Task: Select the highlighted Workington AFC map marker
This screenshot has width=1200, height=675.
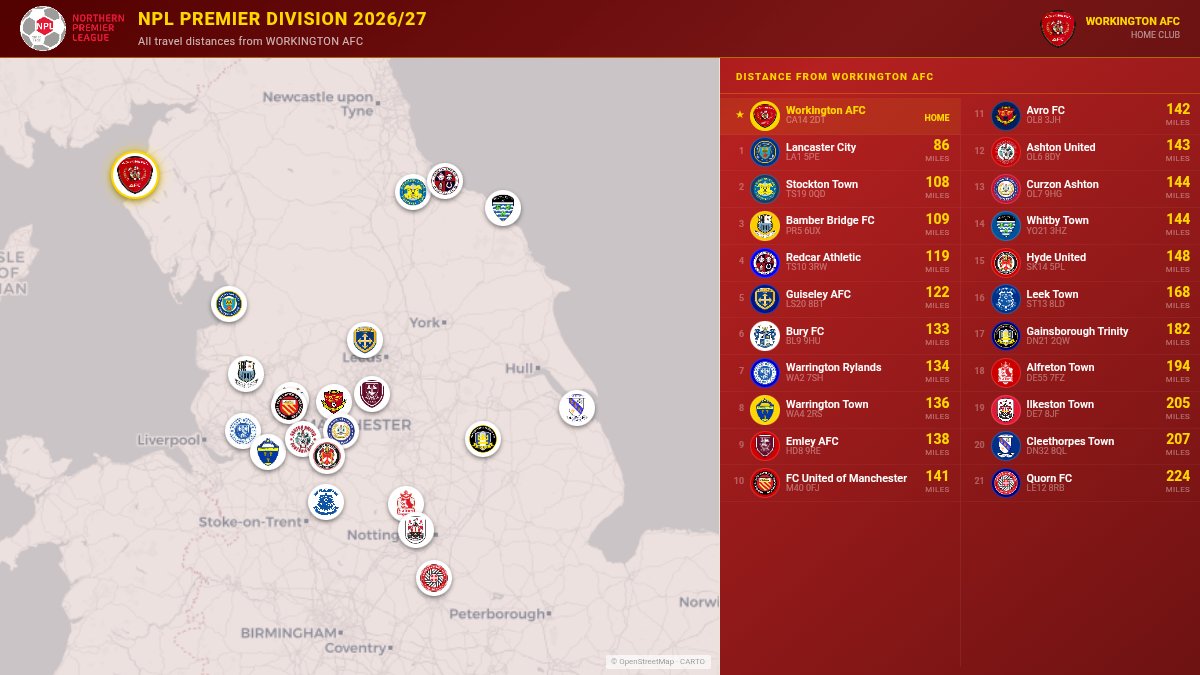Action: 134,176
